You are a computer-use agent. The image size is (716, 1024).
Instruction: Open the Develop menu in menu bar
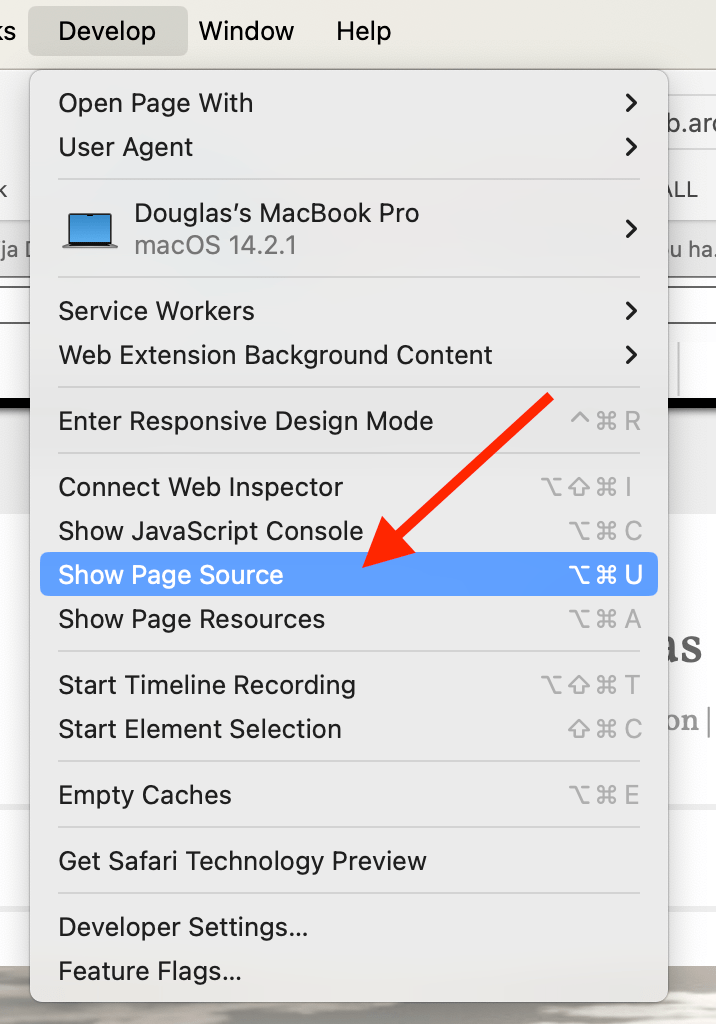(x=107, y=31)
